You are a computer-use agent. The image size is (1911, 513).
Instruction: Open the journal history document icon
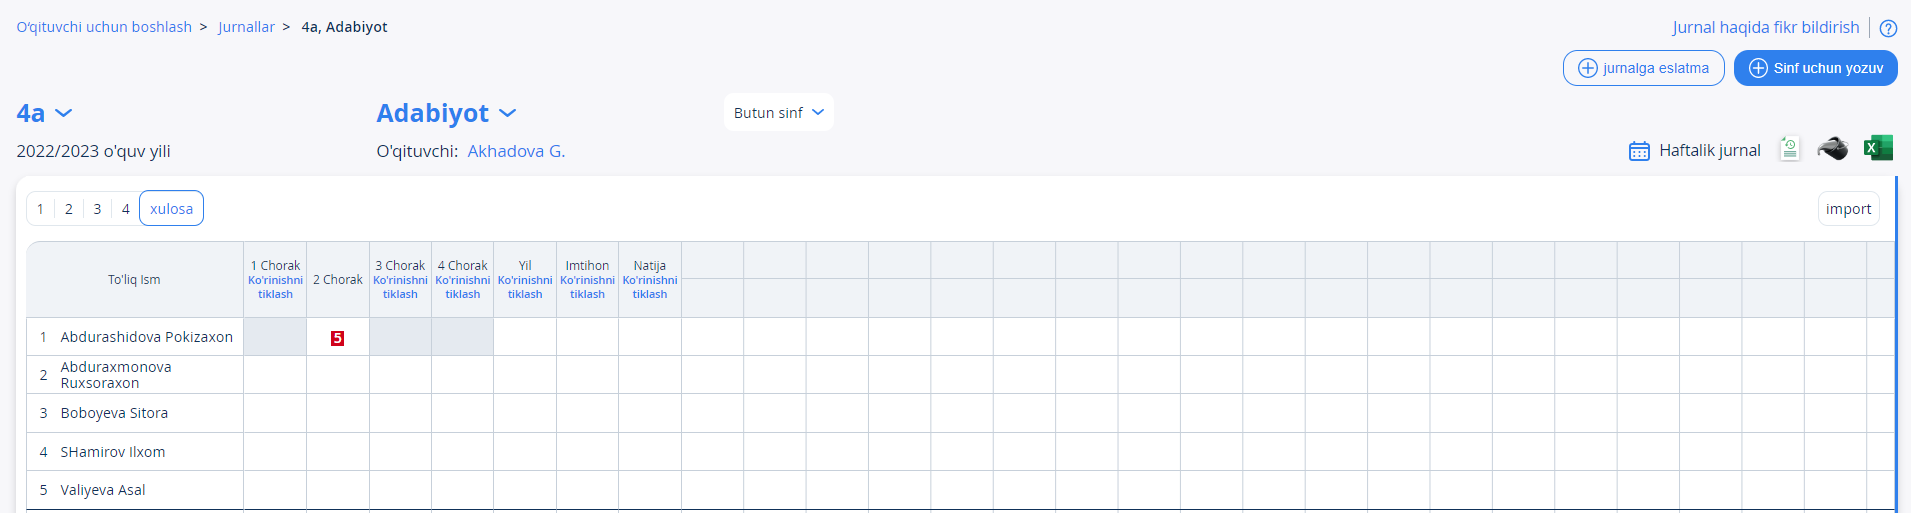pyautogui.click(x=1789, y=149)
